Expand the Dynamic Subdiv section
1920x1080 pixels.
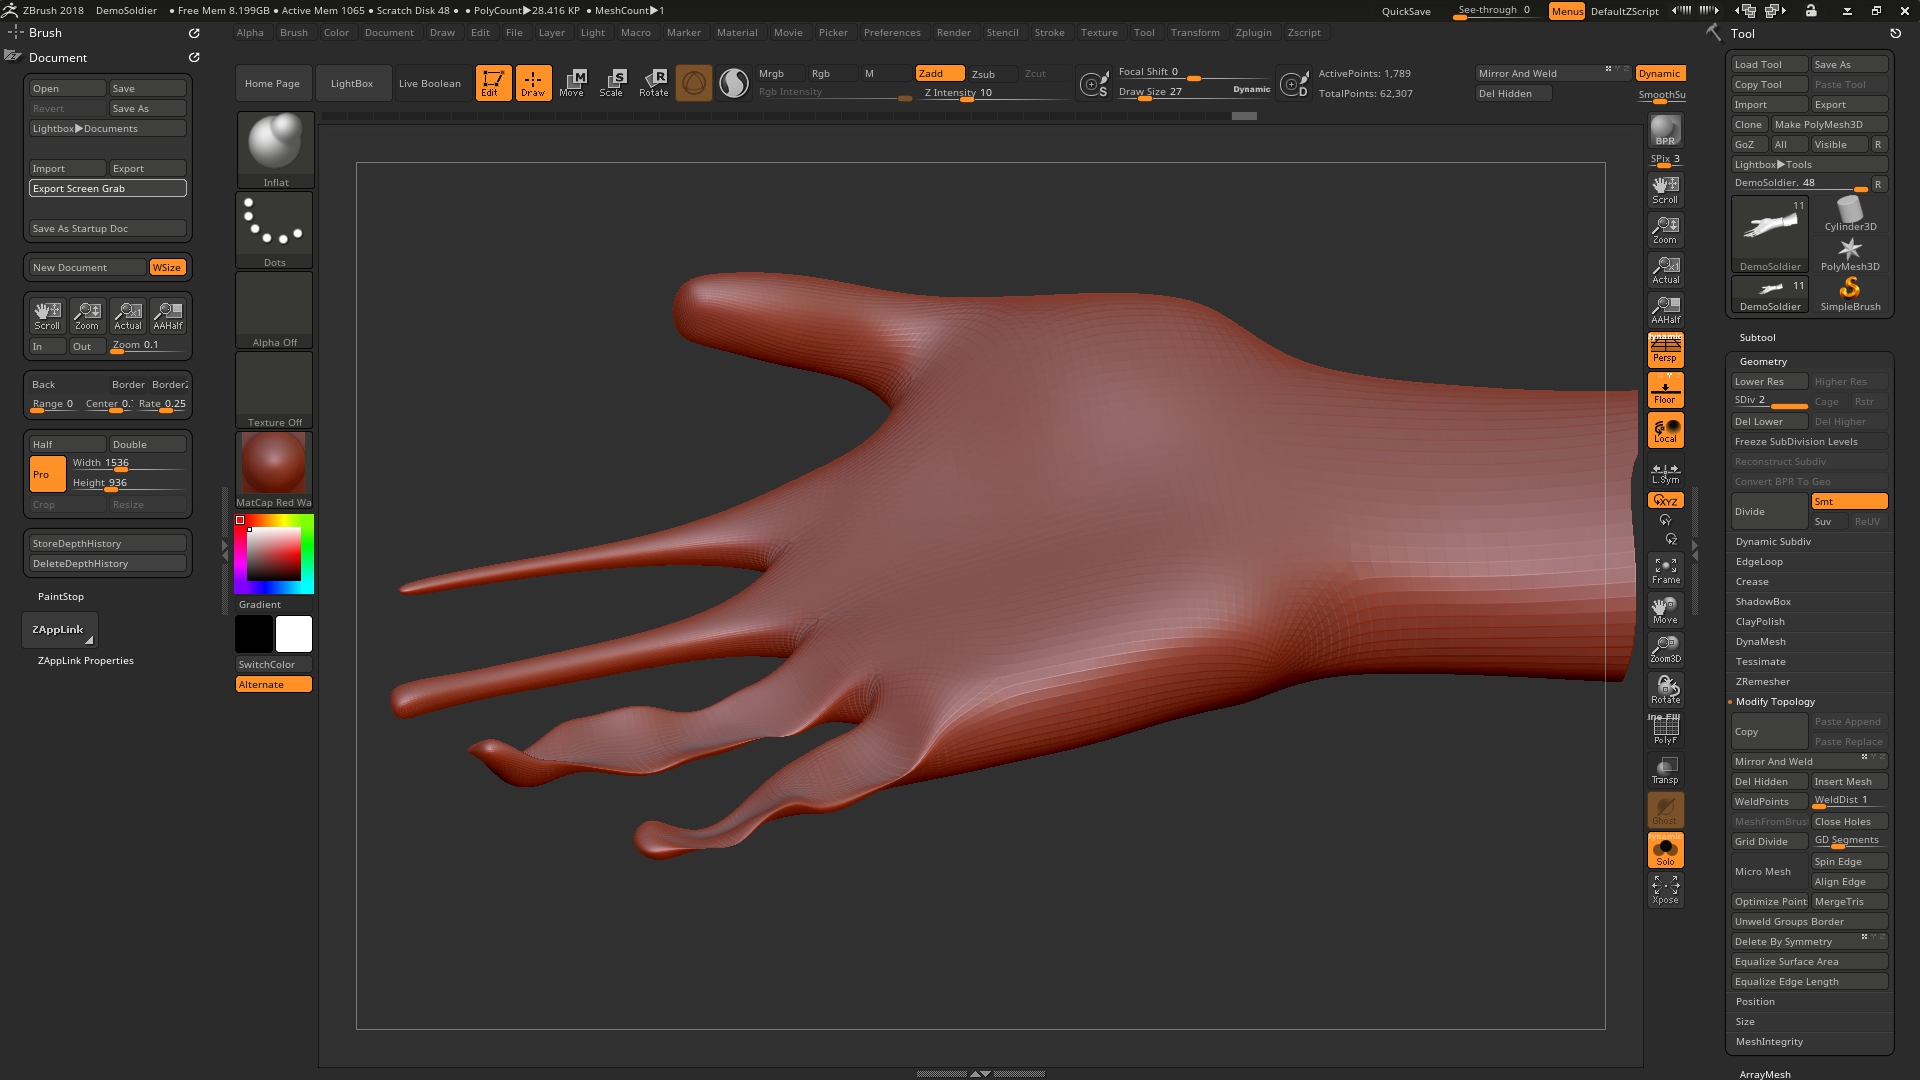click(x=1773, y=542)
